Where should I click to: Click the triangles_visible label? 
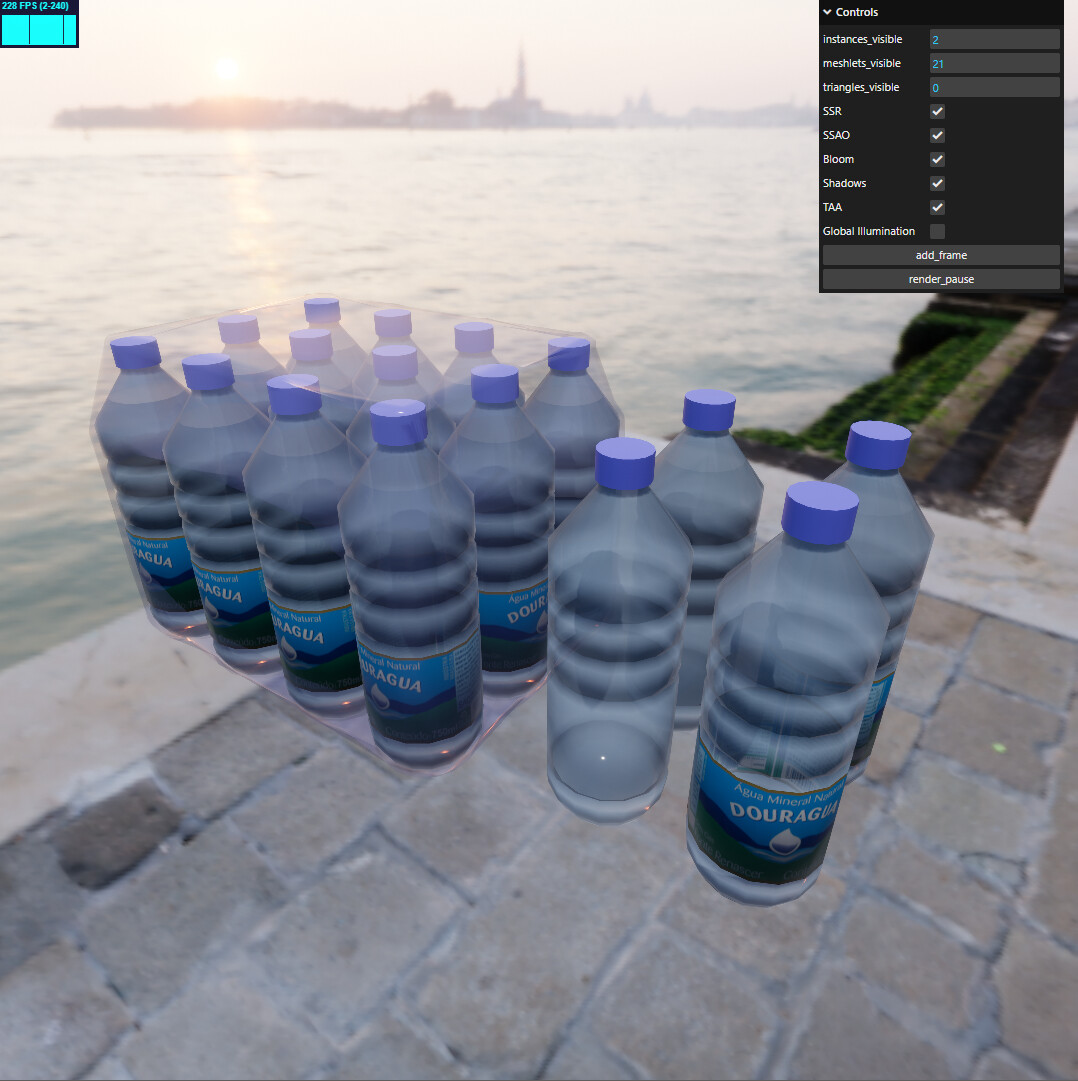pyautogui.click(x=861, y=88)
